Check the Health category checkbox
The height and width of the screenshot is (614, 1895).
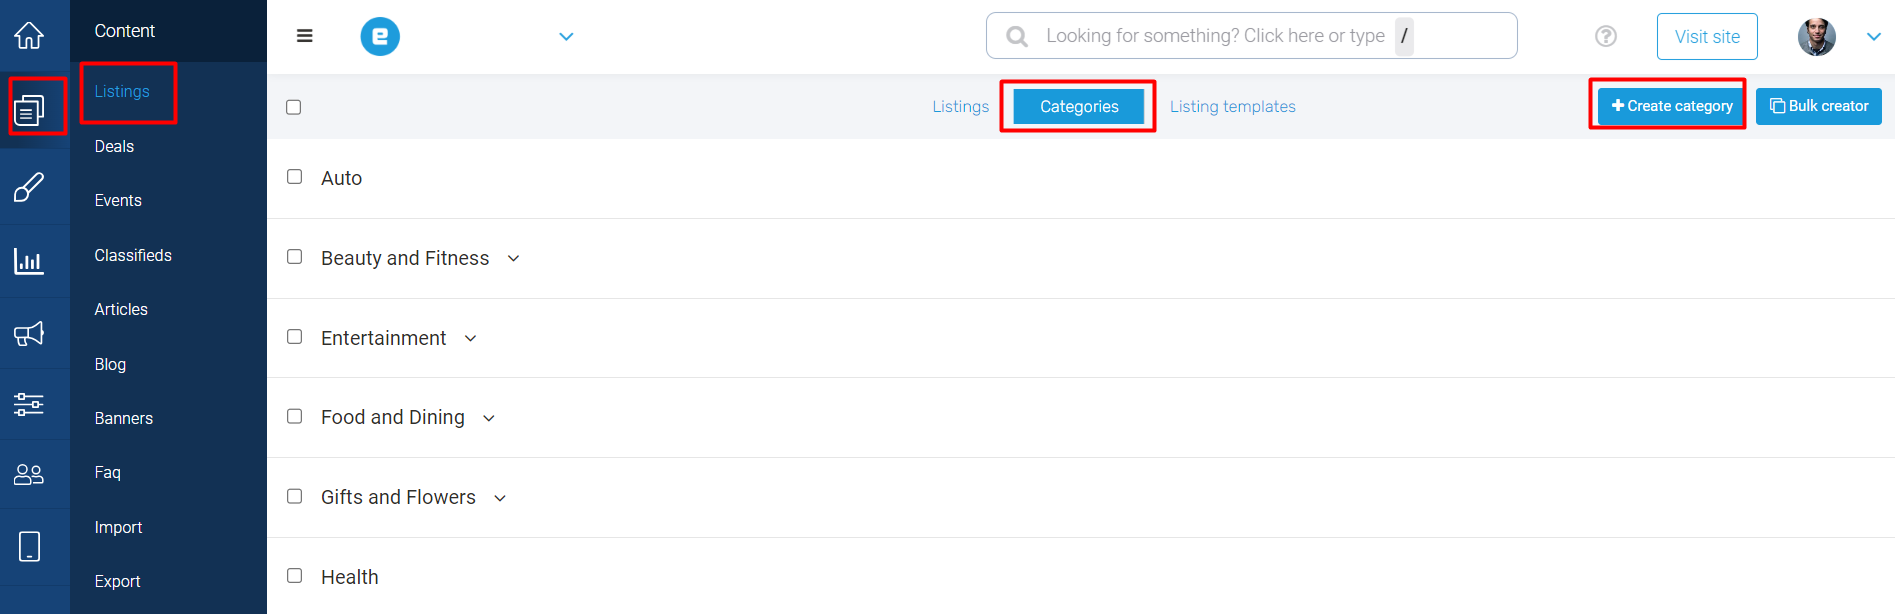(295, 576)
